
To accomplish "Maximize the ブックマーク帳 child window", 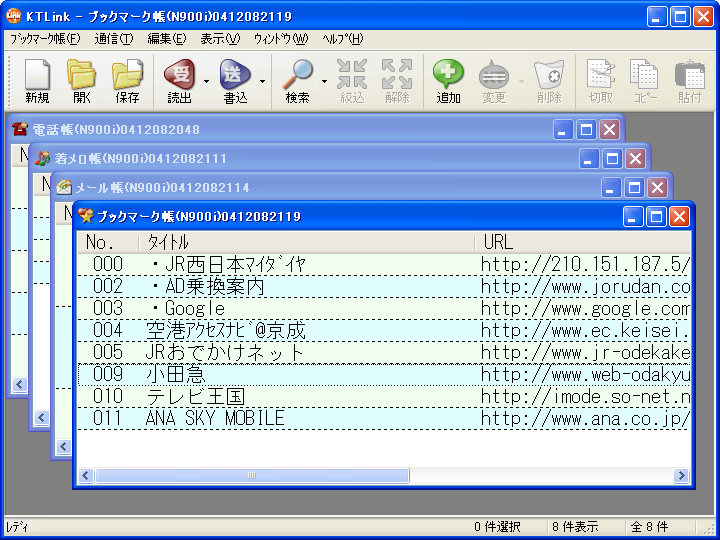I will pos(657,216).
